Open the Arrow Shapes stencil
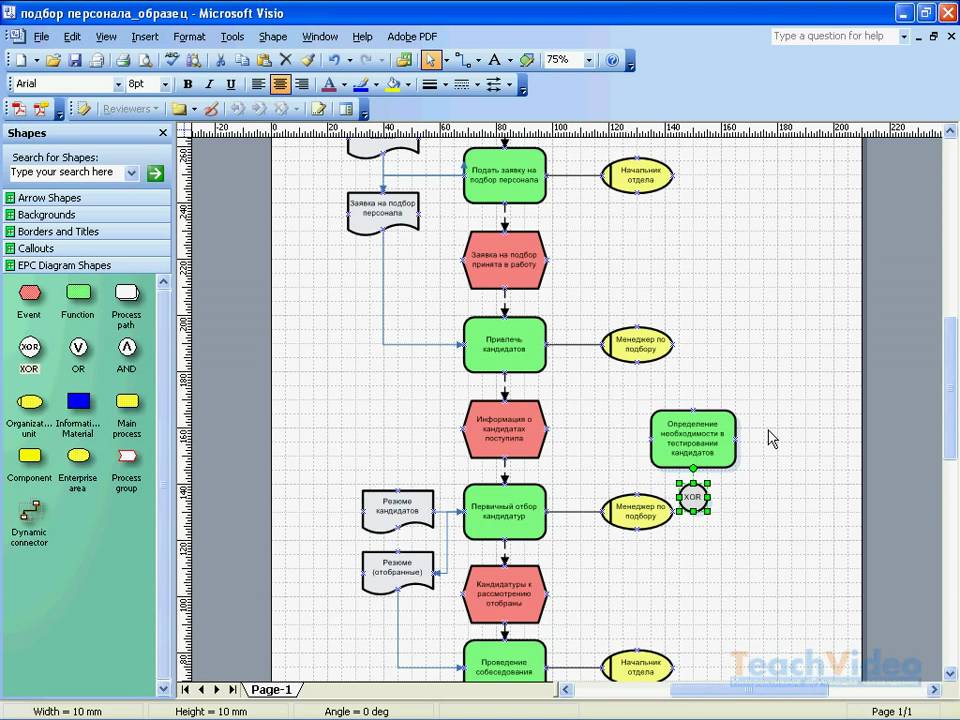The image size is (960, 720). (x=87, y=198)
